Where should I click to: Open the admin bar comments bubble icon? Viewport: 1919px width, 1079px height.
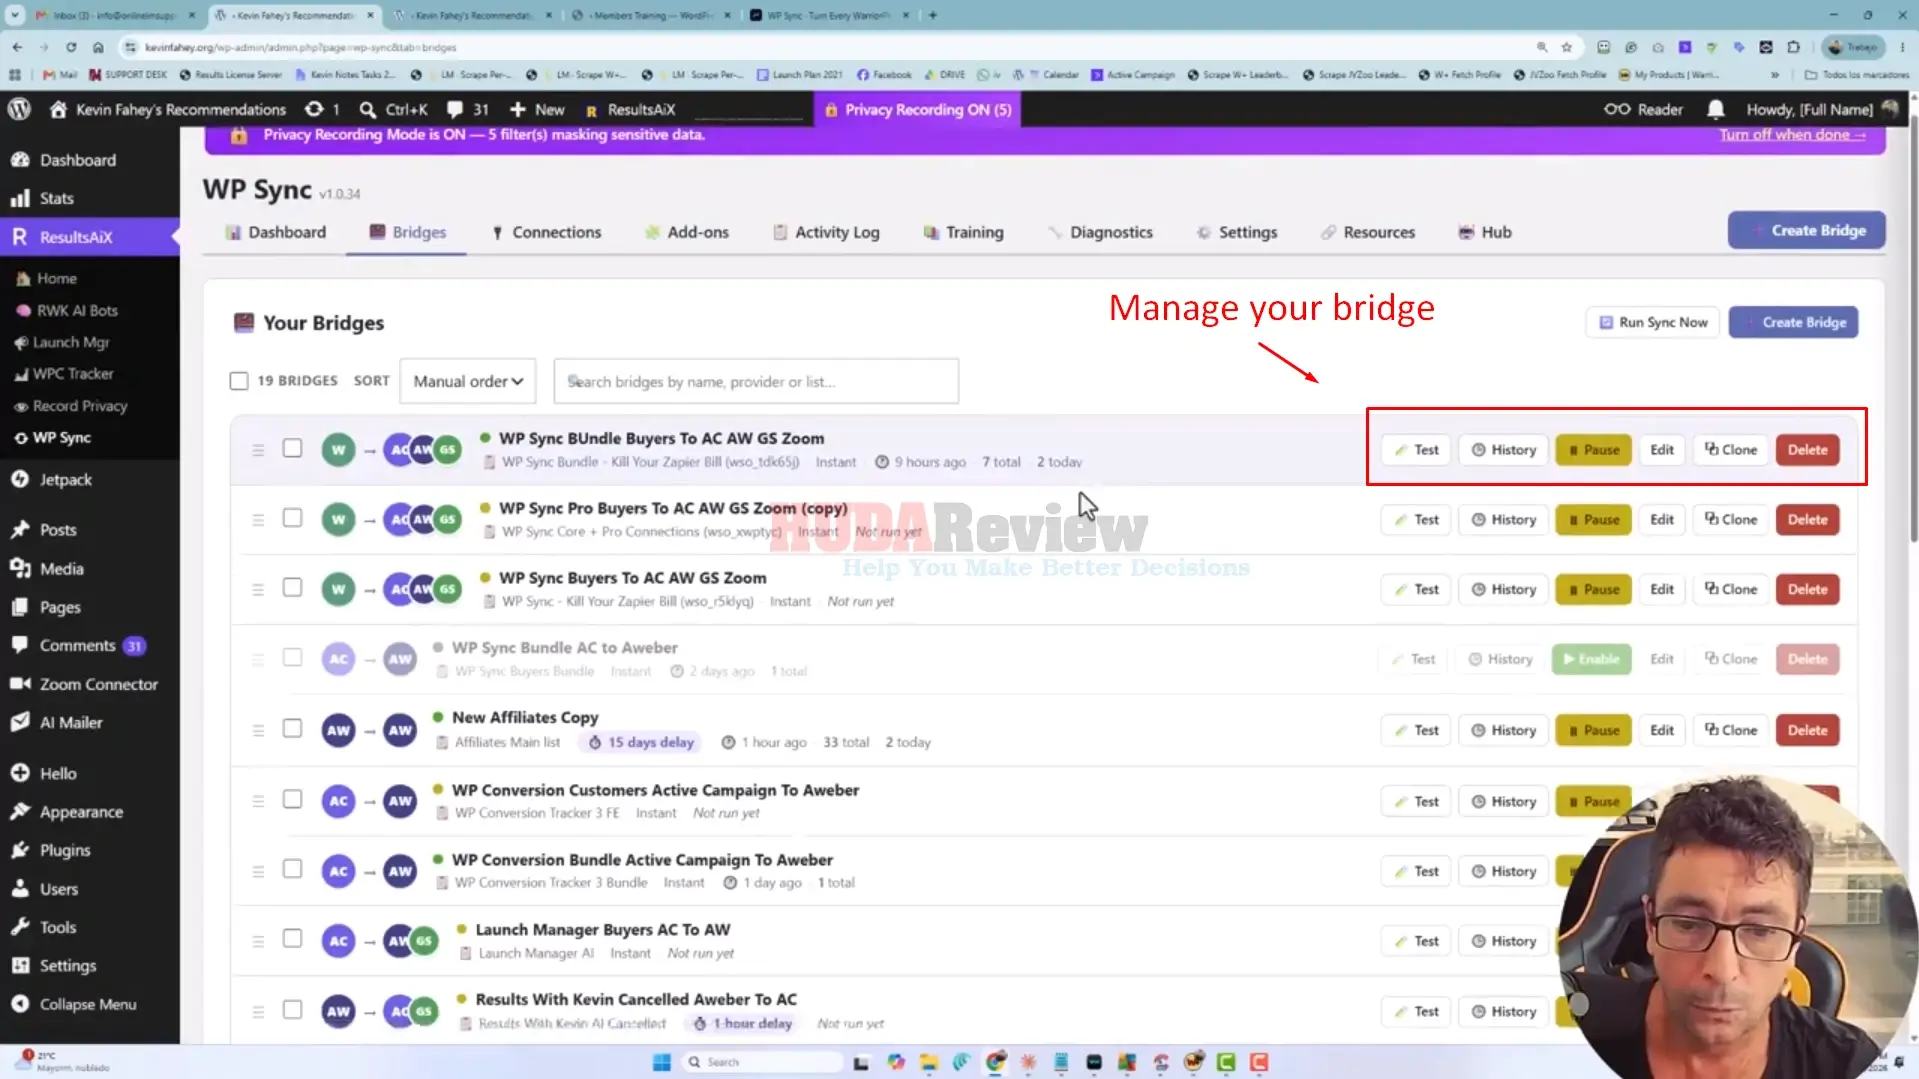coord(455,109)
